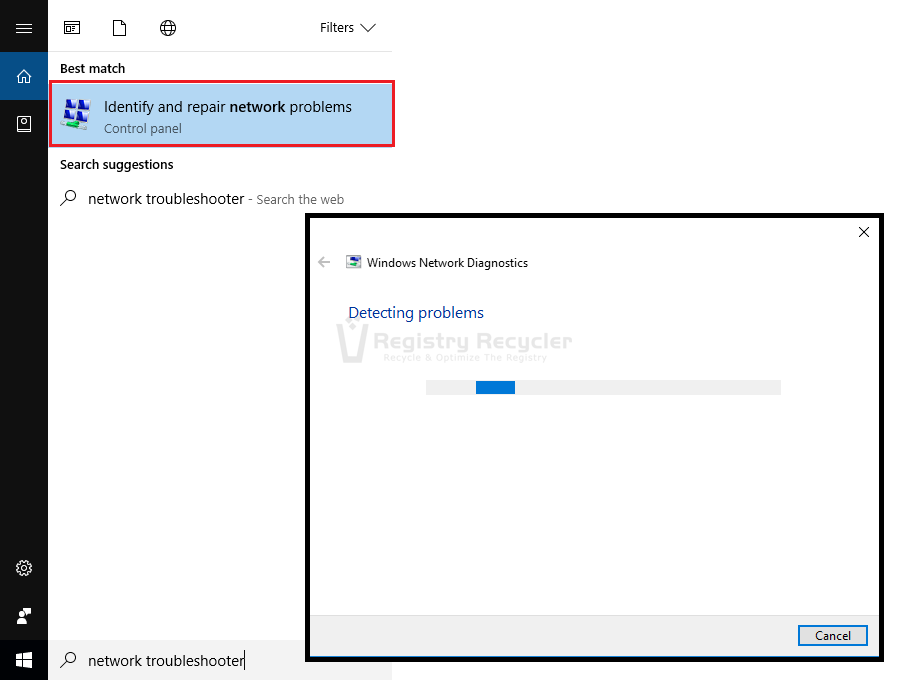Close the Windows Network Diagnostics window
The width and height of the screenshot is (907, 680).
pyautogui.click(x=864, y=232)
